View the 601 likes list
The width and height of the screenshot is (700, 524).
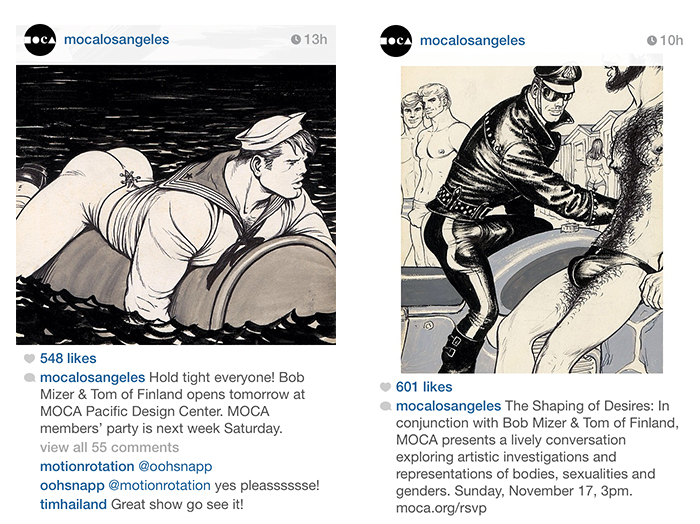coord(424,387)
